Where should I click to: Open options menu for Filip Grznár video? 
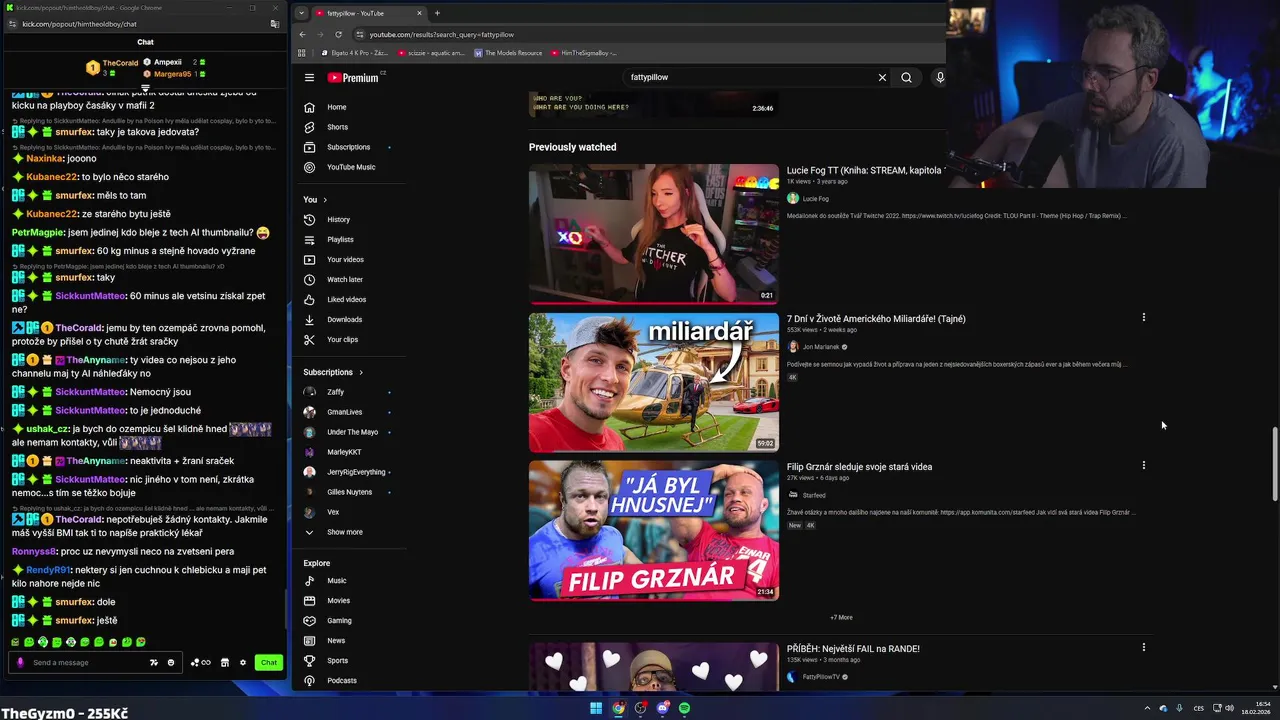[1144, 465]
